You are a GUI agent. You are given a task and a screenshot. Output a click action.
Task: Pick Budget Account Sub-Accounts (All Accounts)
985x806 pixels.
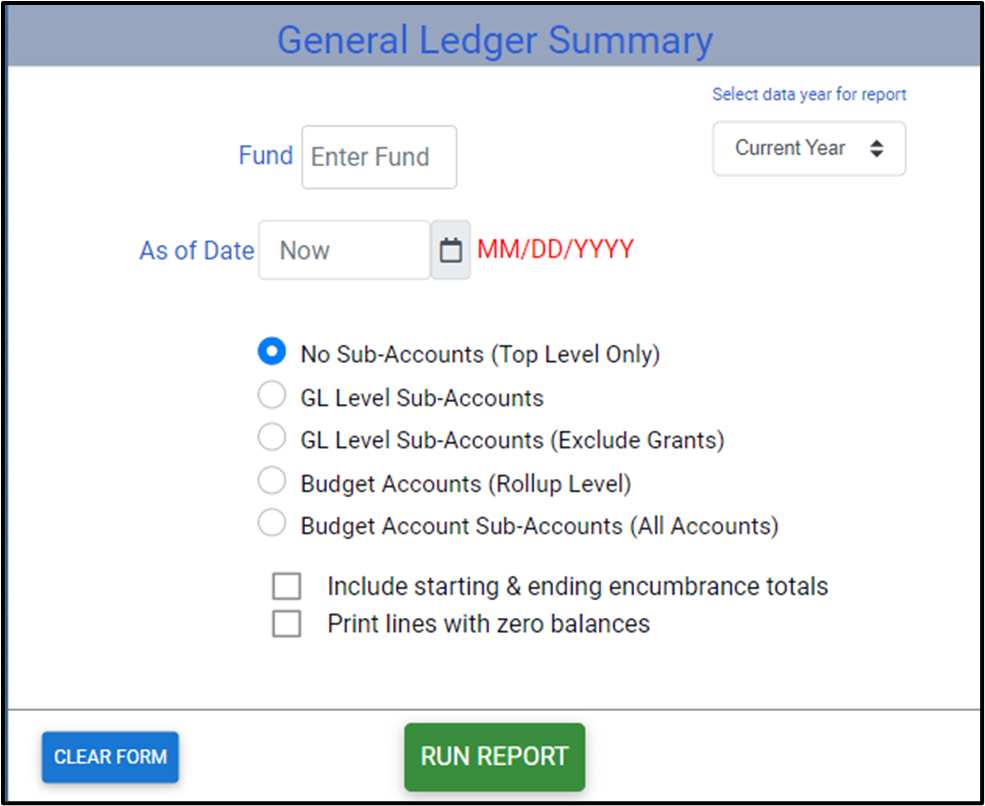271,523
